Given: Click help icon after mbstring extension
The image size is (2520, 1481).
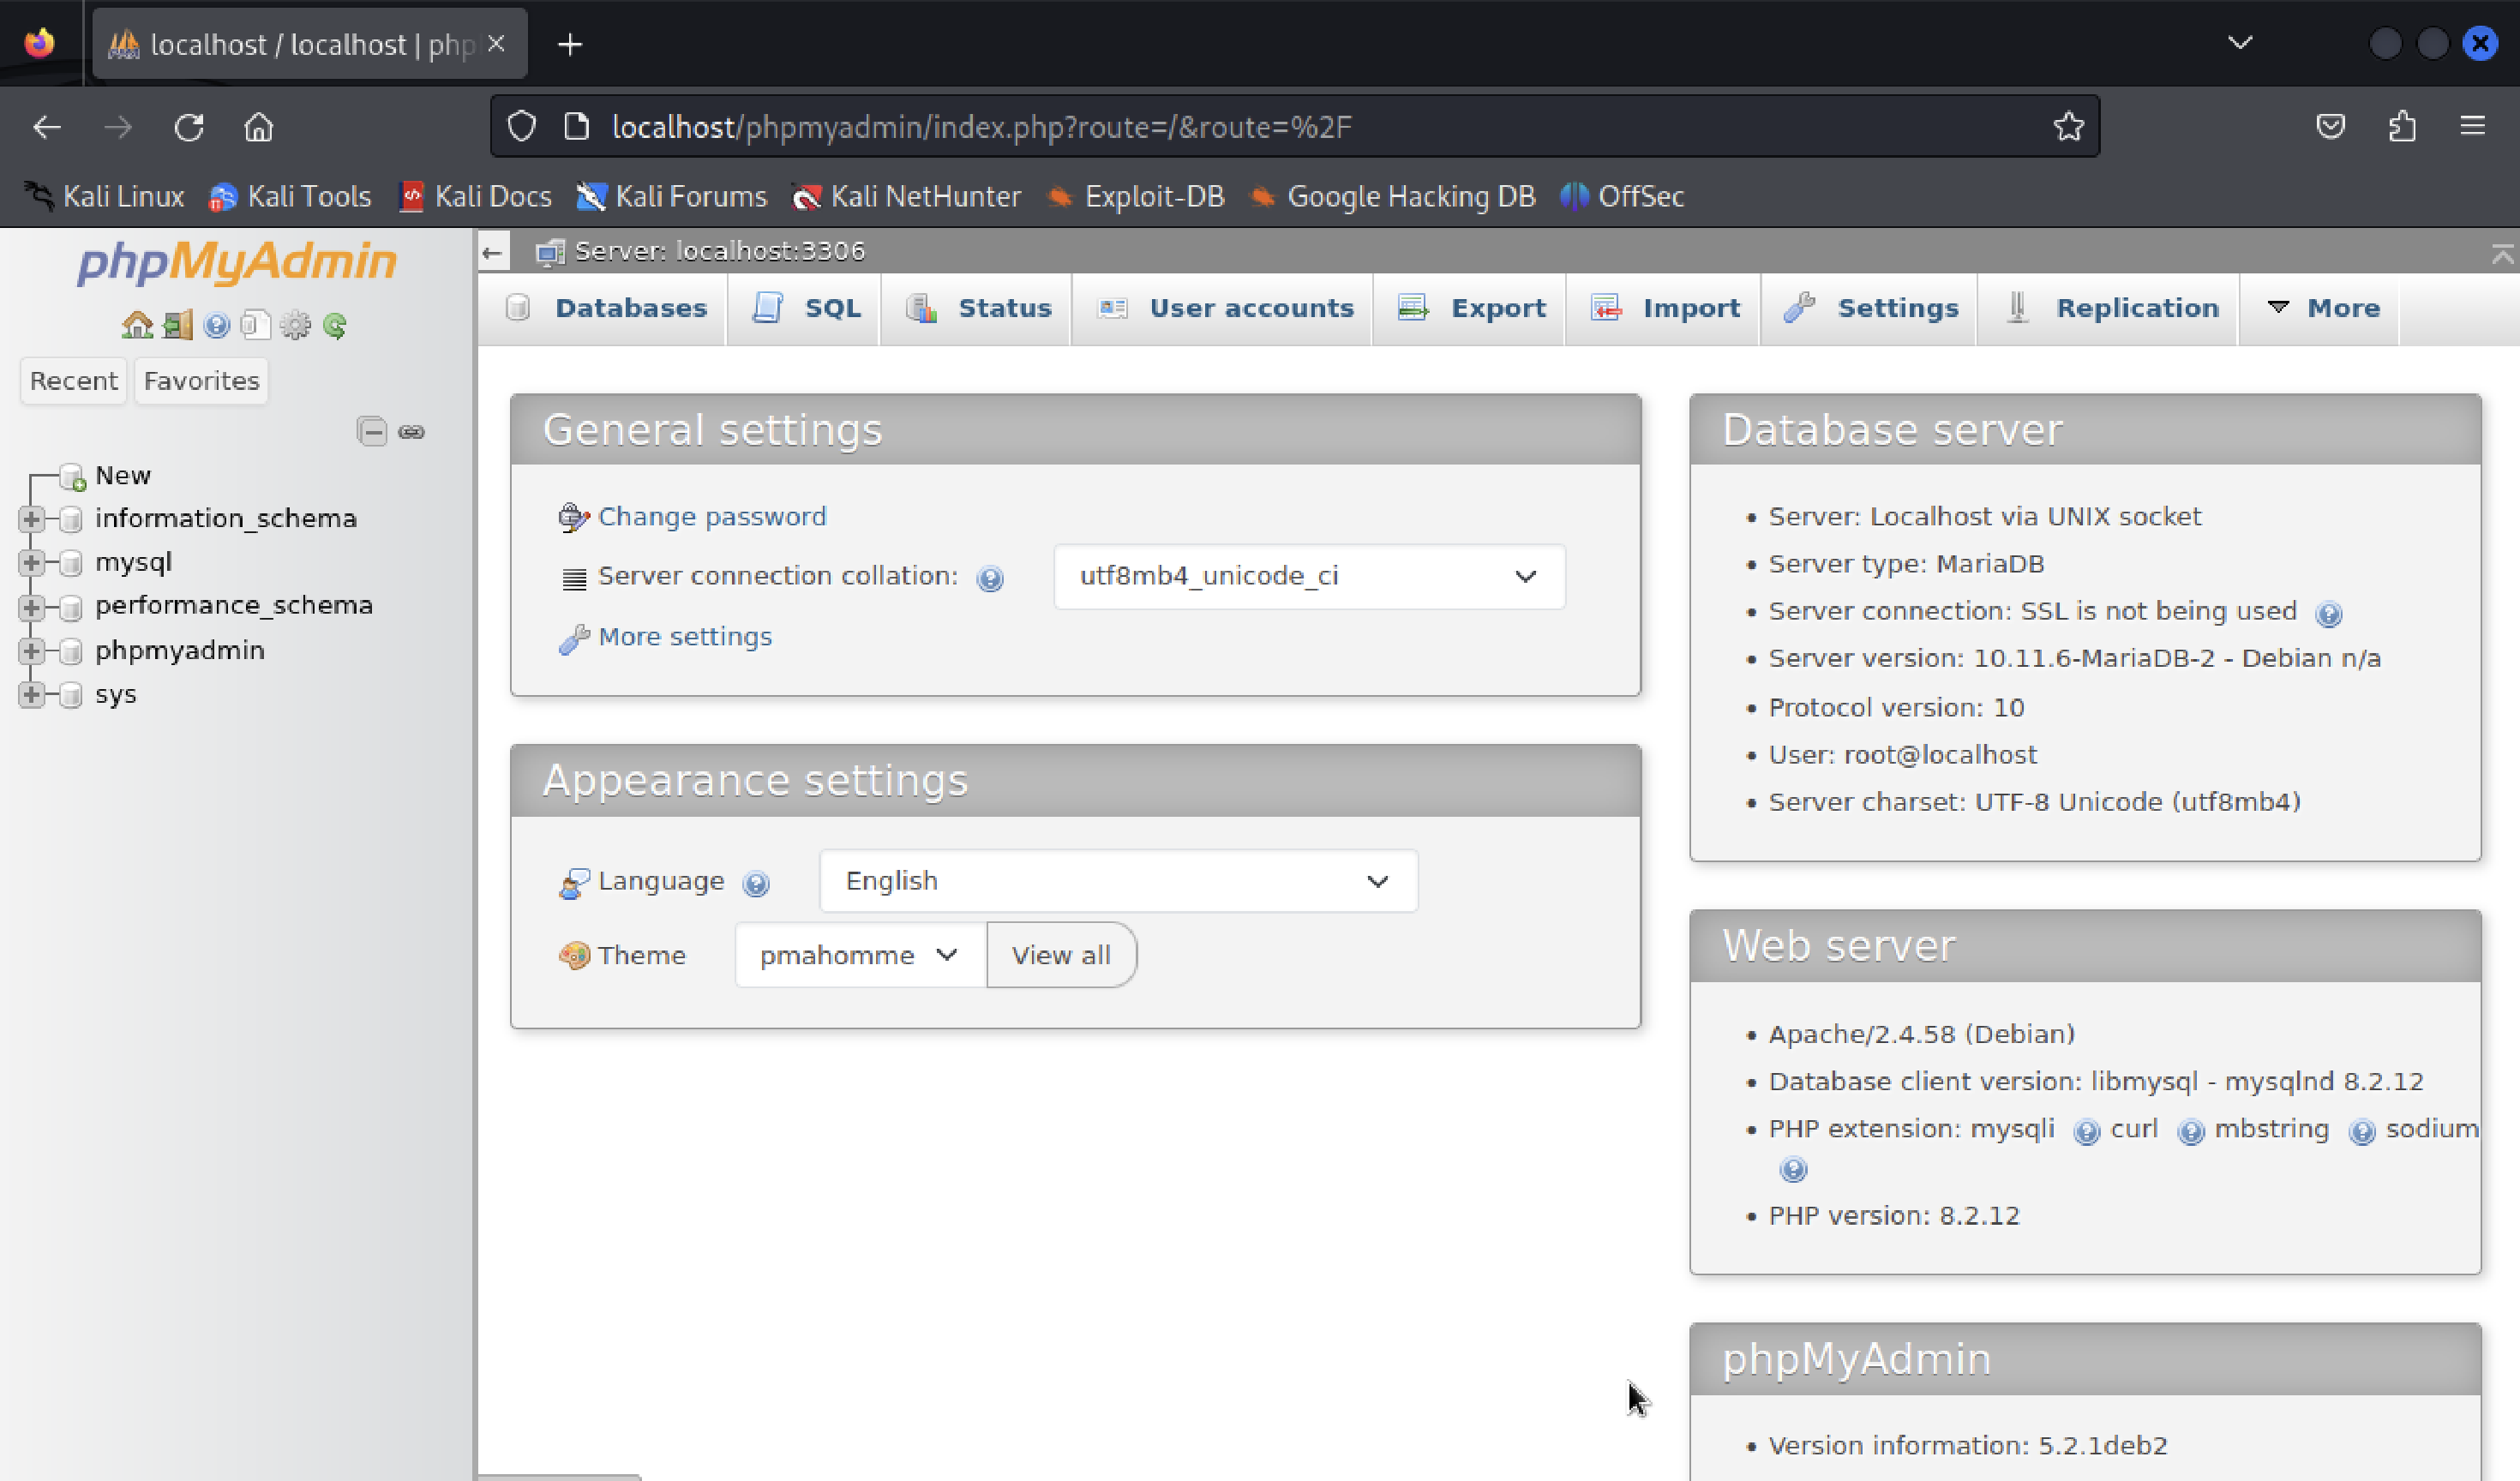Looking at the screenshot, I should tap(2362, 1132).
